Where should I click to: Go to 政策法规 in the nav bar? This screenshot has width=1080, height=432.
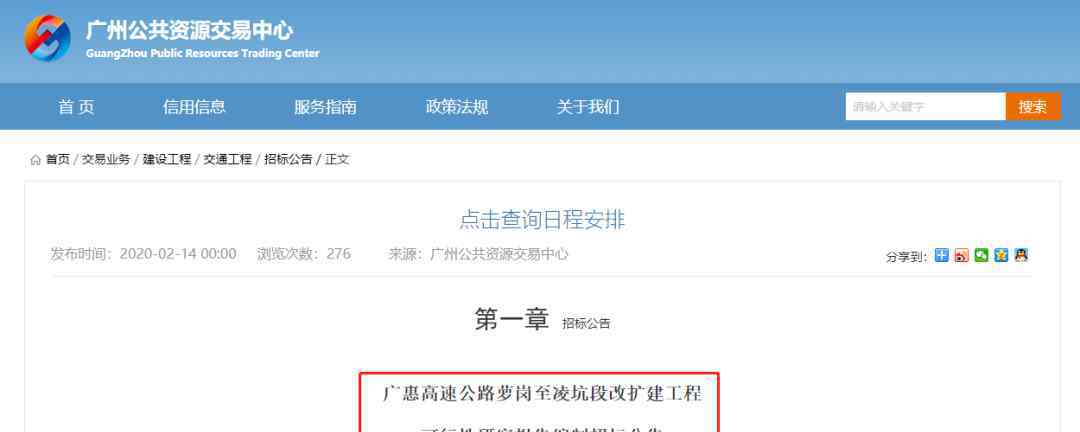(457, 107)
